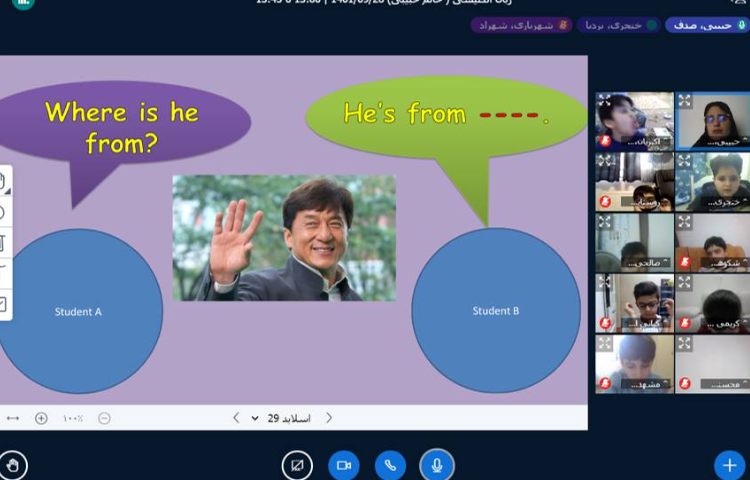Toggle the webcam camera button

[x=343, y=465]
